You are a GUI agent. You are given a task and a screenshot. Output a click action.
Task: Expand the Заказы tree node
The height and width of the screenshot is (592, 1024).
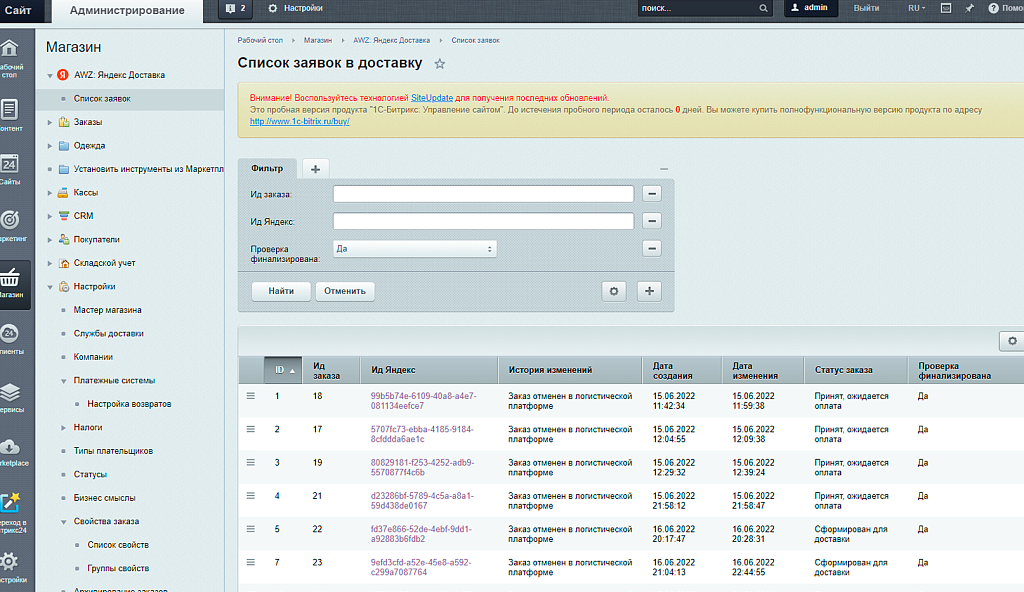tap(51, 122)
